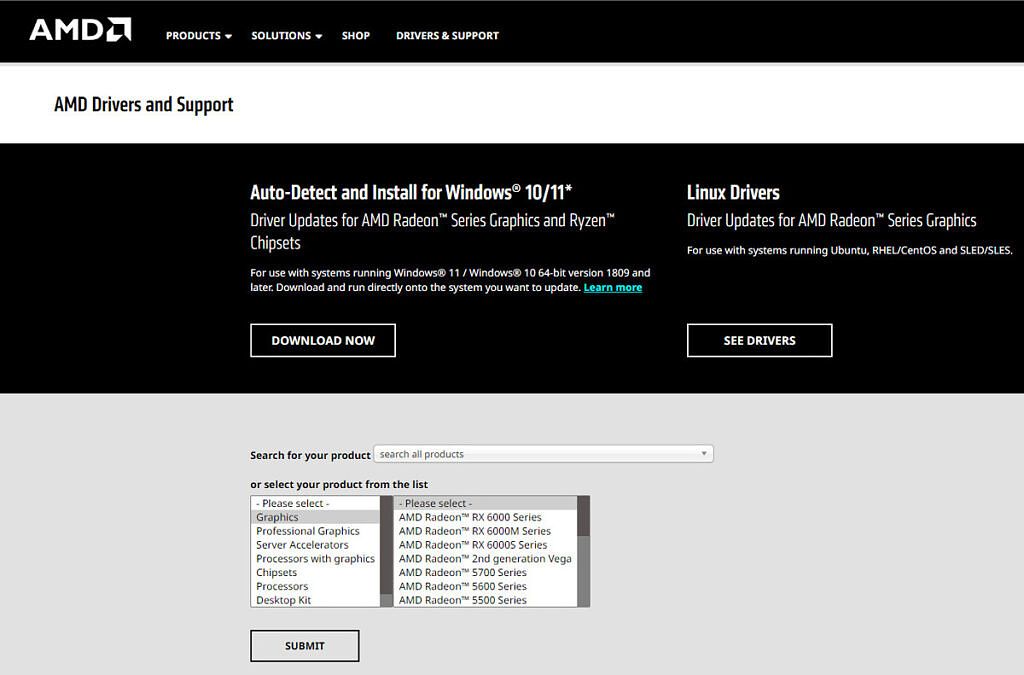1024x675 pixels.
Task: Open the SHOP menu item
Action: (355, 35)
